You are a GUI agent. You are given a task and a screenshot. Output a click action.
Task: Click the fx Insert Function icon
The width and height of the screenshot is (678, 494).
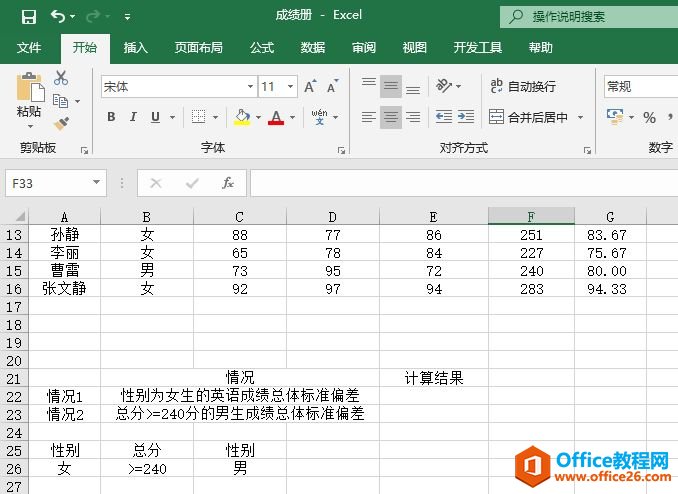(x=228, y=183)
